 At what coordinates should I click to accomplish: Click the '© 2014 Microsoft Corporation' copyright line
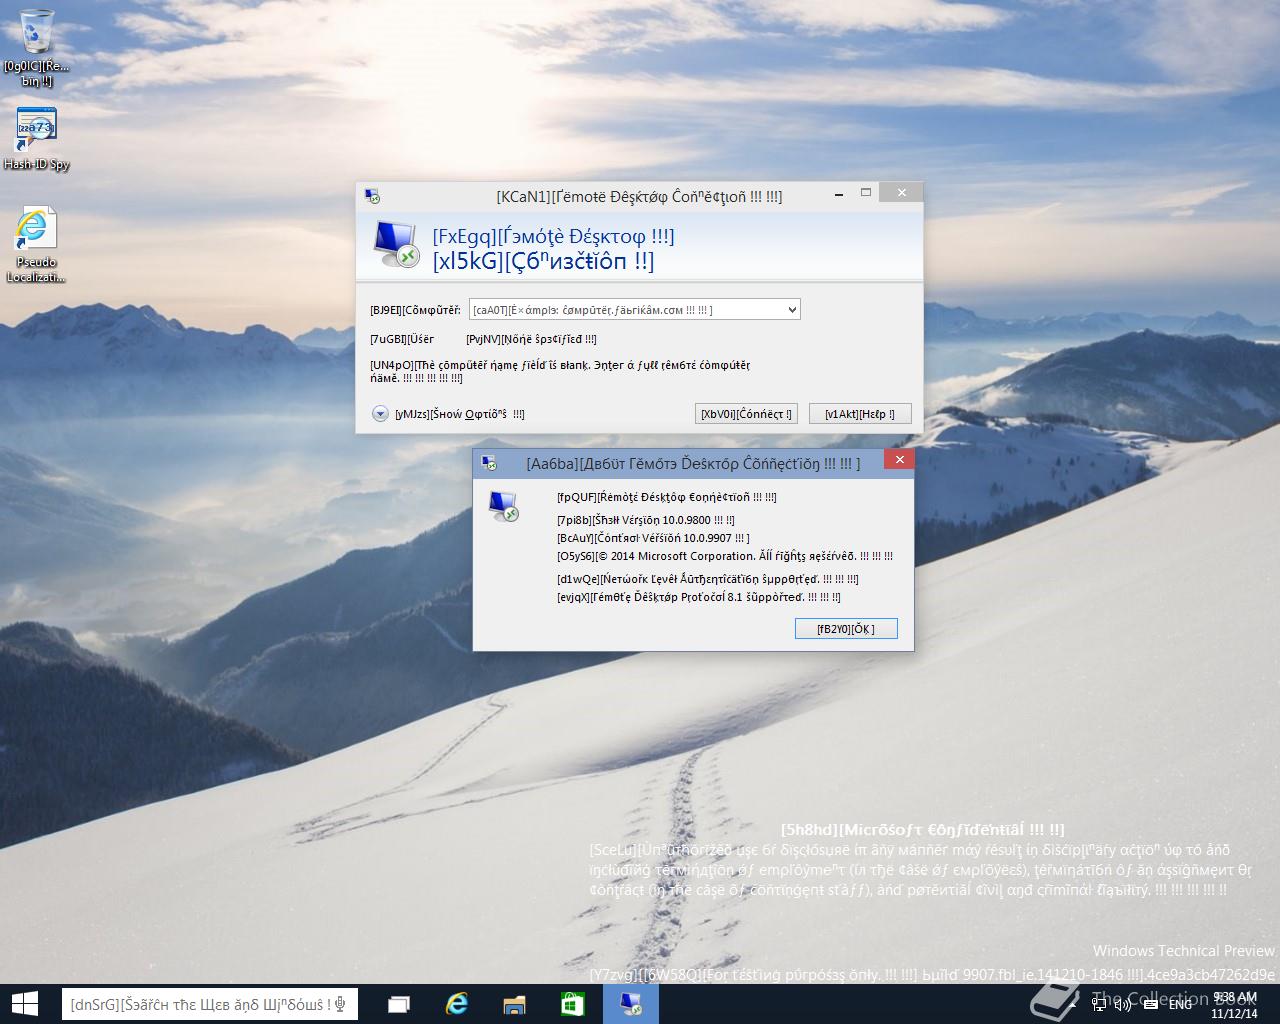coord(725,556)
